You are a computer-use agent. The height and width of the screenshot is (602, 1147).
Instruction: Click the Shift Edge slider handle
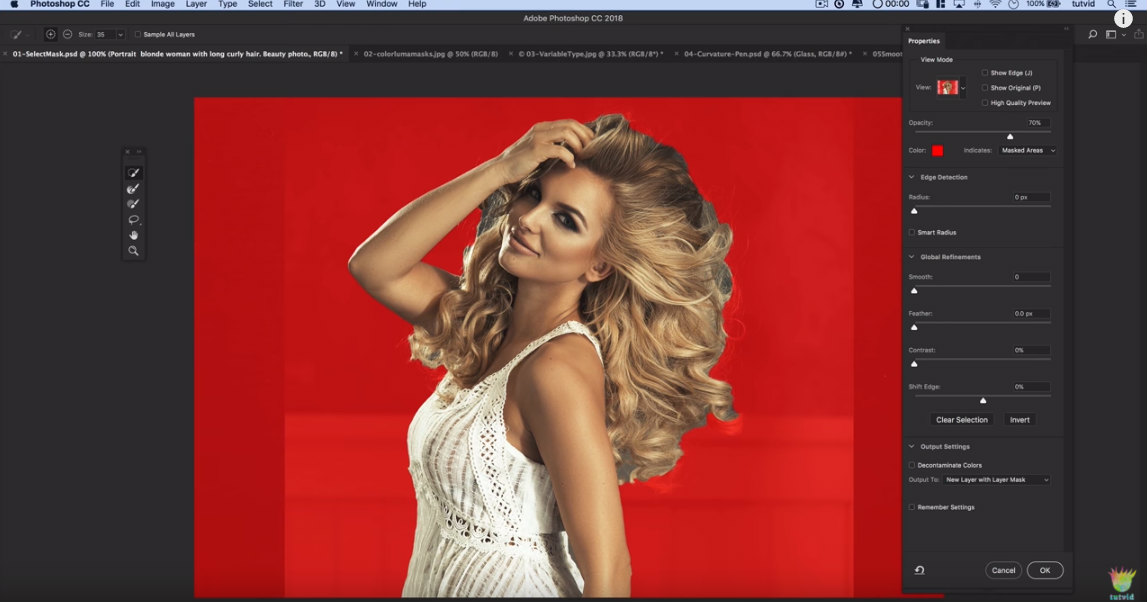coord(983,400)
